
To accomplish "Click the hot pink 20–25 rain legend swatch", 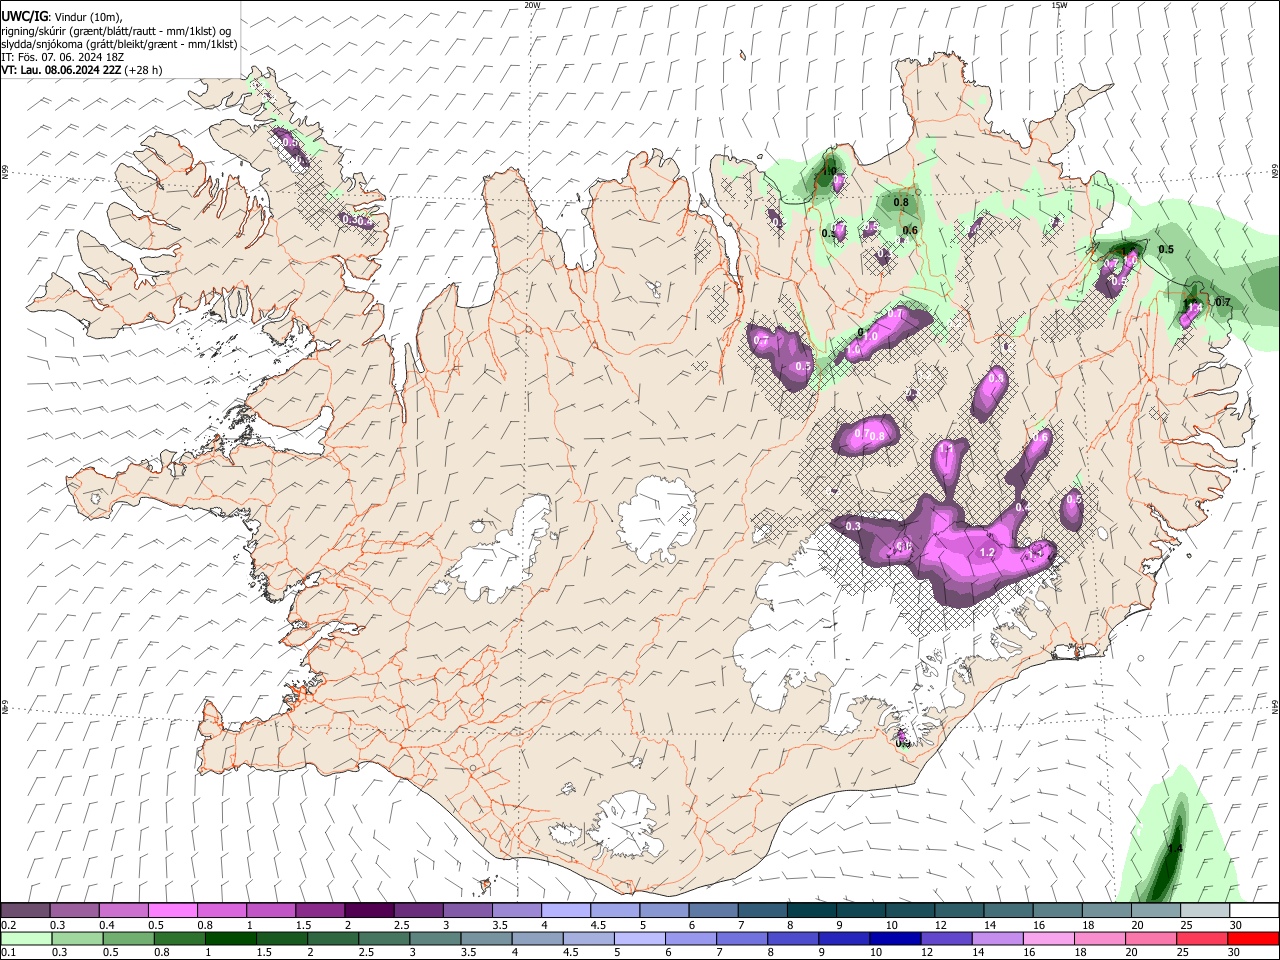I will click(x=1150, y=938).
